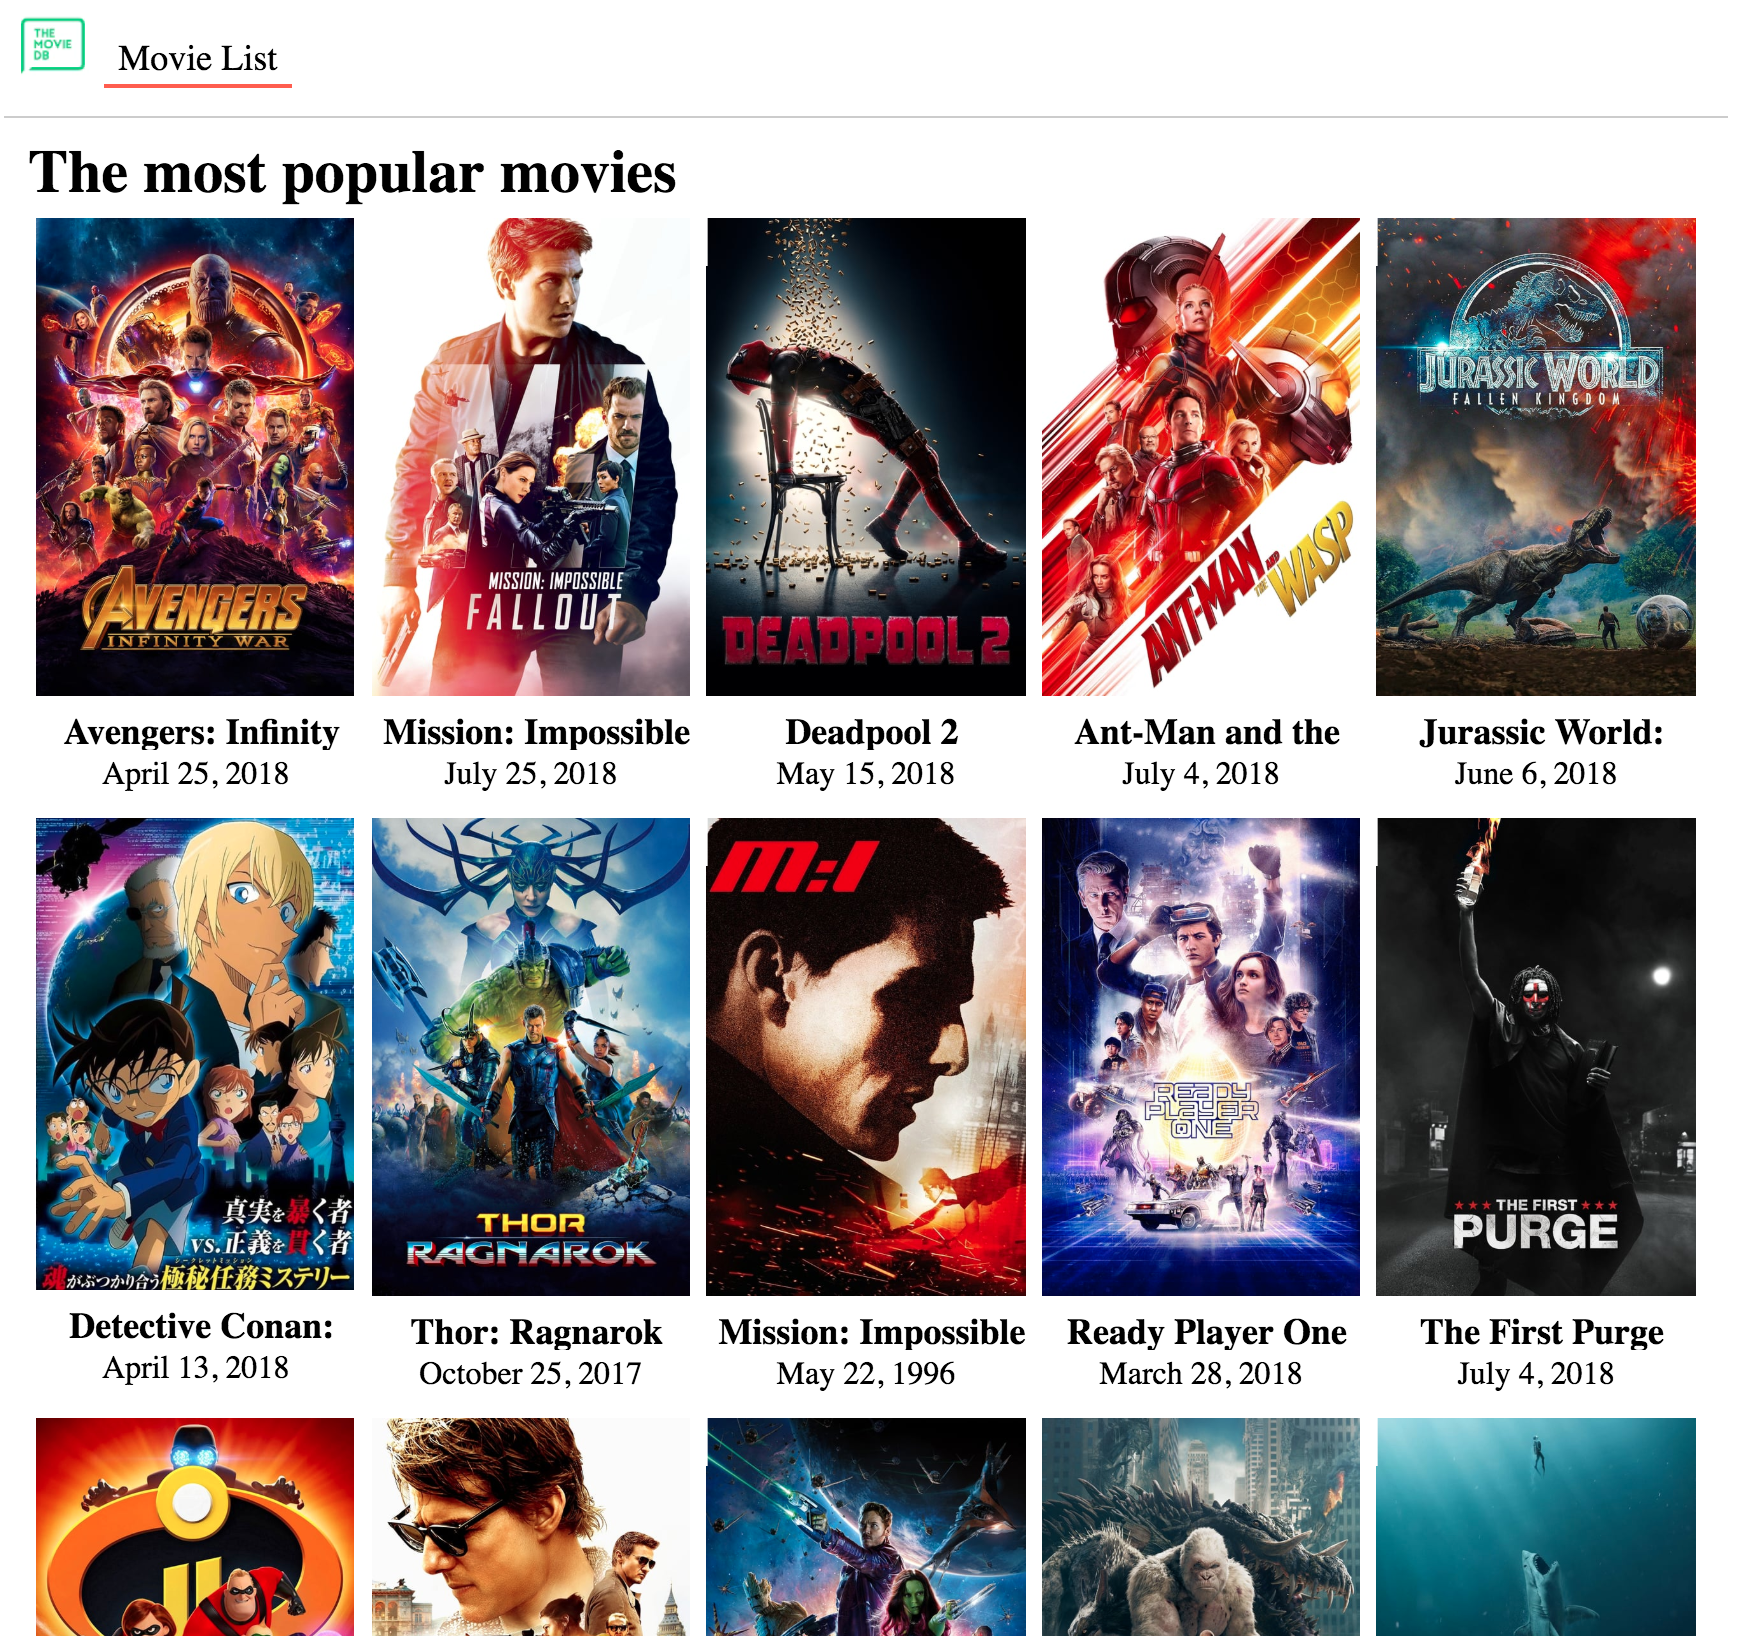The height and width of the screenshot is (1636, 1738).
Task: Open the Movie List tab
Action: tap(198, 58)
